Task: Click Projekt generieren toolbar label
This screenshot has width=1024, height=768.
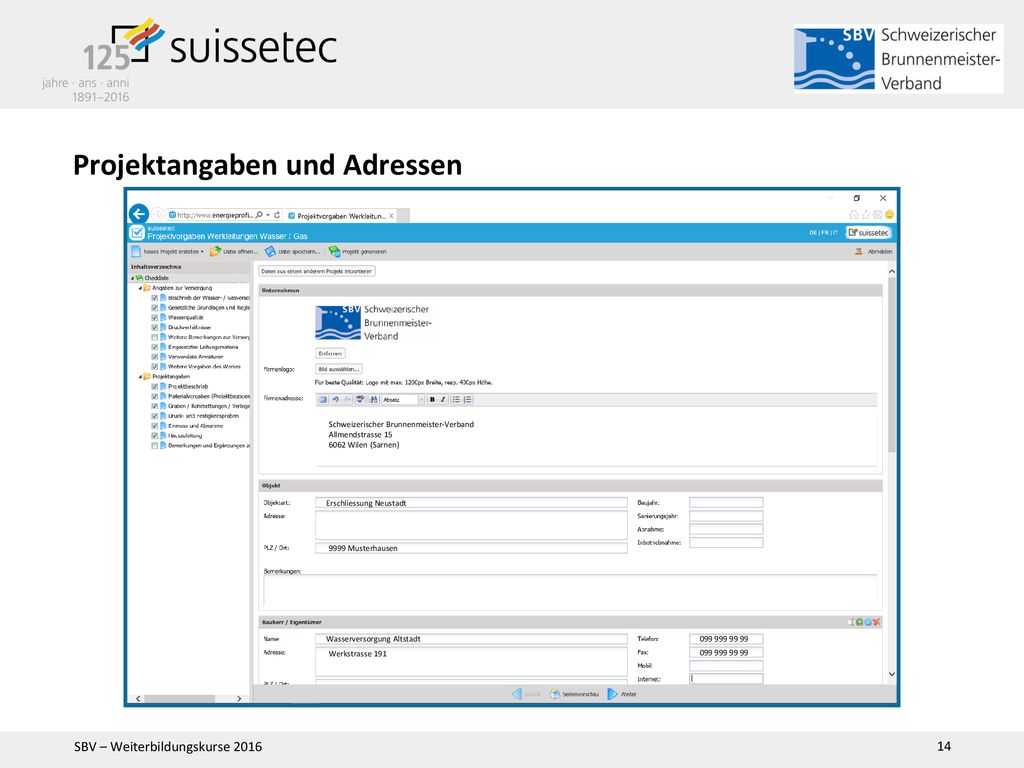Action: point(364,251)
